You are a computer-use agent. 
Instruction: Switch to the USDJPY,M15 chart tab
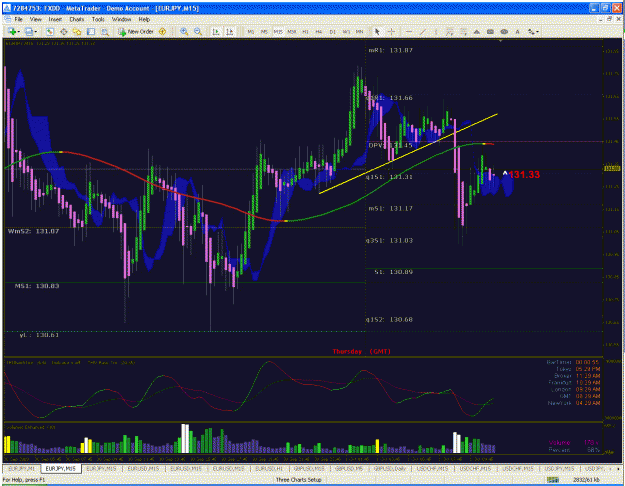559,468
